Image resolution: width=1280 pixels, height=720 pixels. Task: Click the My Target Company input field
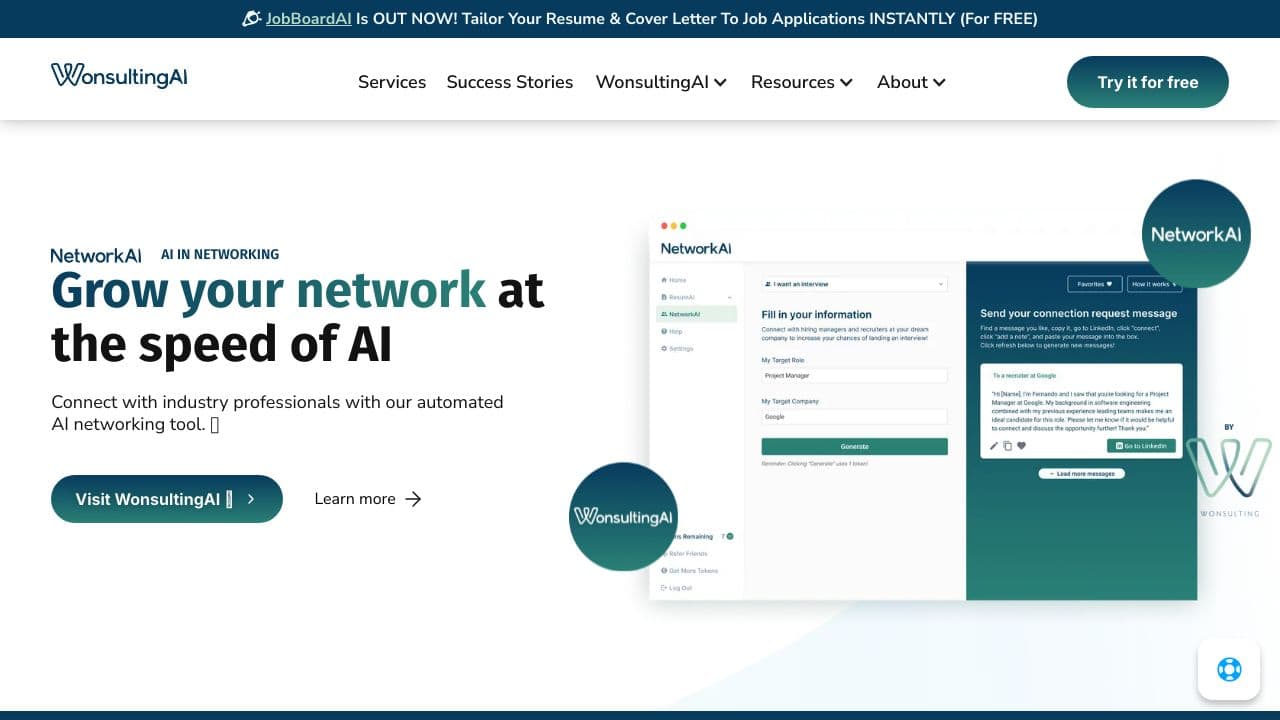854,417
